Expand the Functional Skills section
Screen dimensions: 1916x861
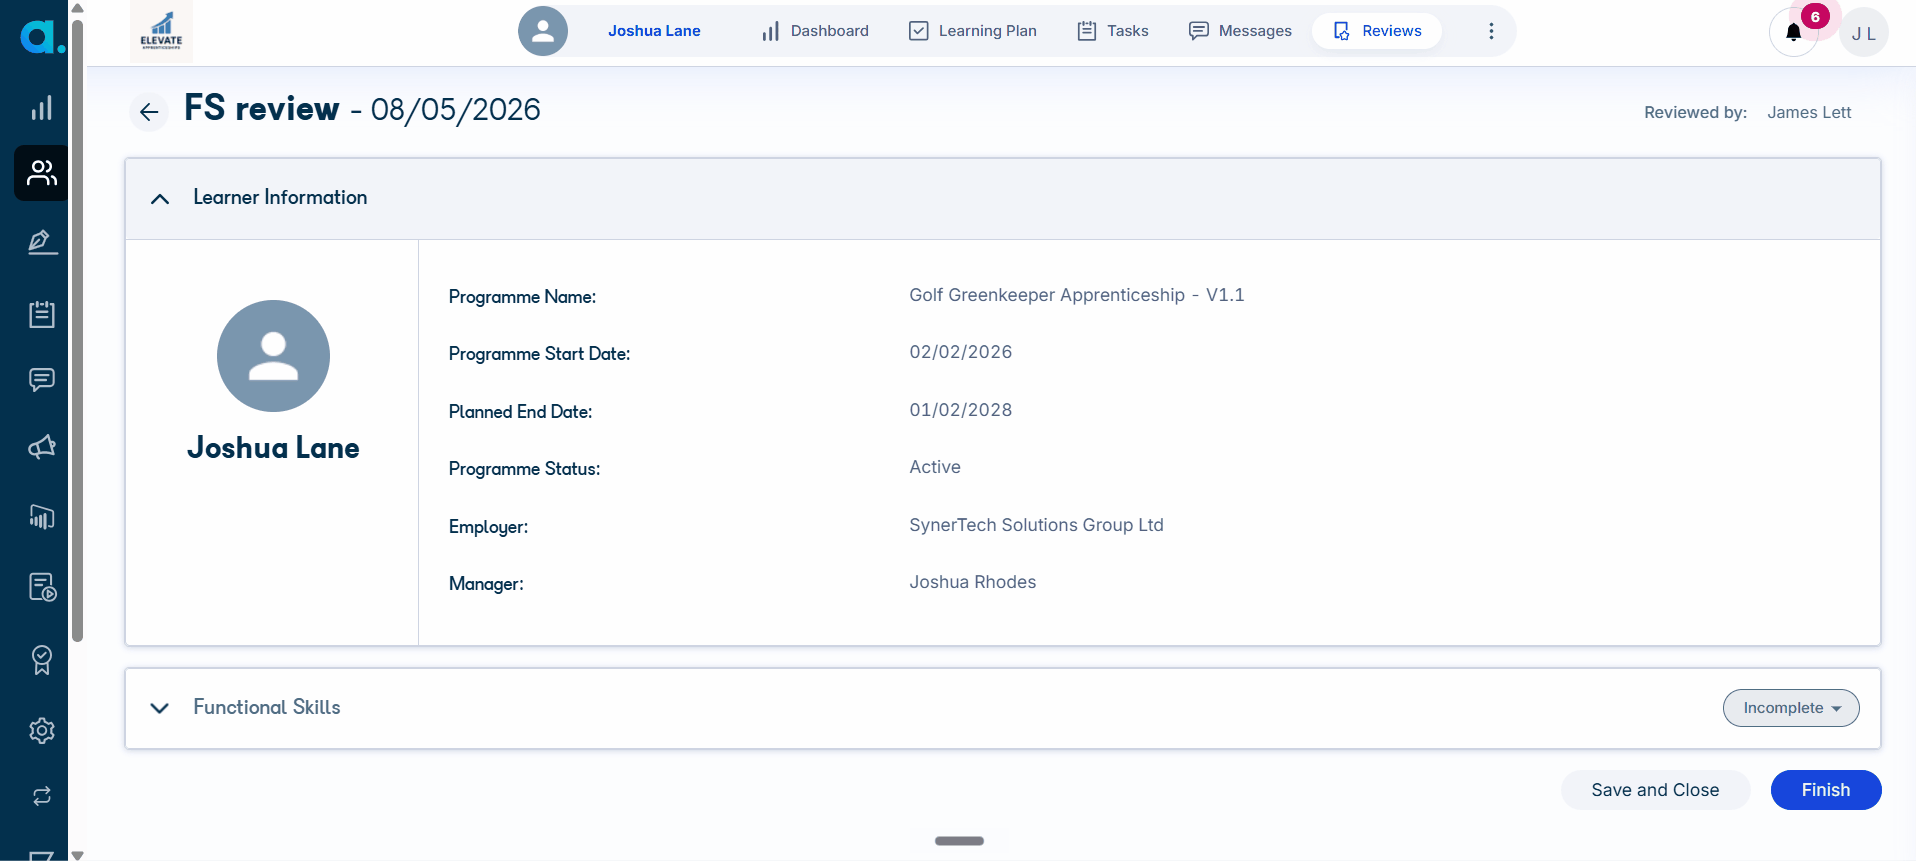160,708
